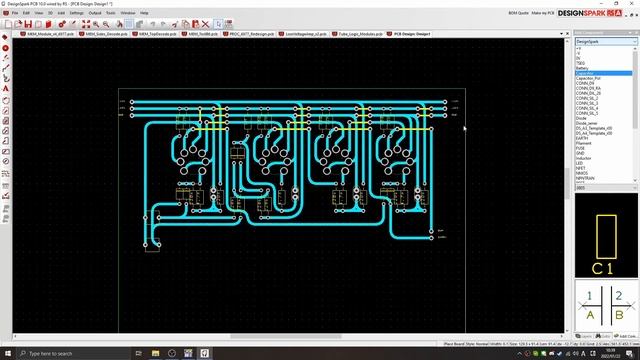Open the File menu
Viewport: 640px width, 360px height.
point(15,13)
